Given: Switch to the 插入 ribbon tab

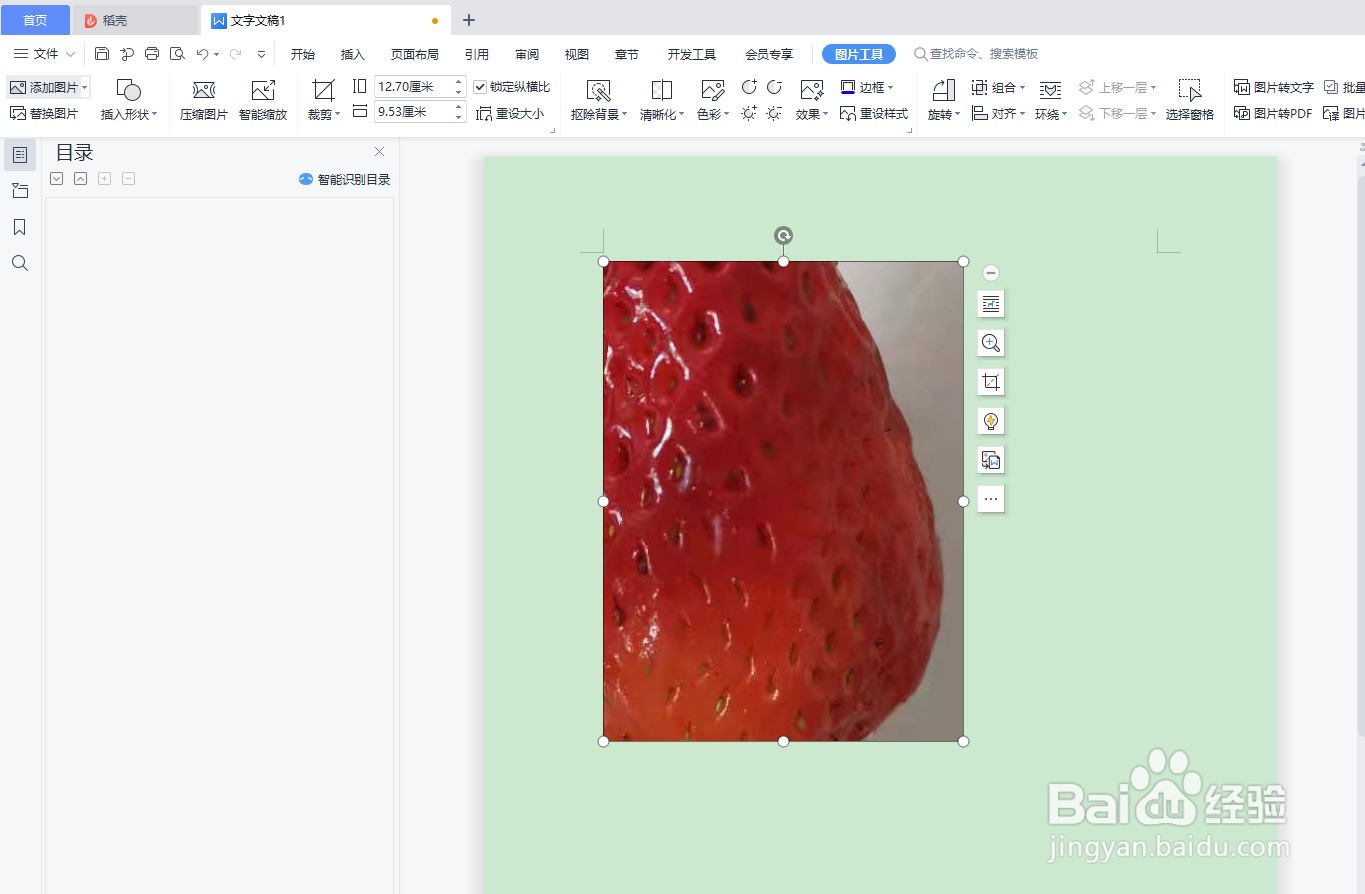Looking at the screenshot, I should [x=353, y=54].
